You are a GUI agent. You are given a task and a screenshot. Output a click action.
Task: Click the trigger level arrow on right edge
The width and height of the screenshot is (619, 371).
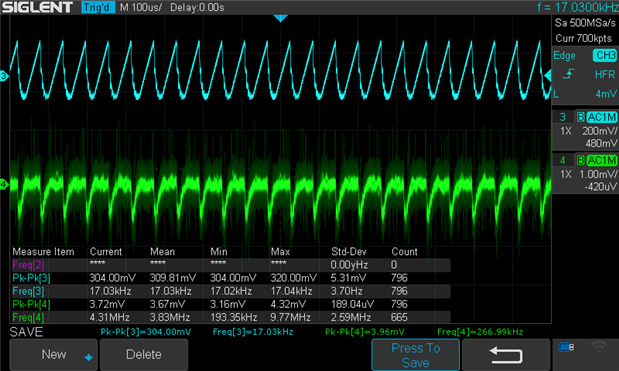click(548, 76)
